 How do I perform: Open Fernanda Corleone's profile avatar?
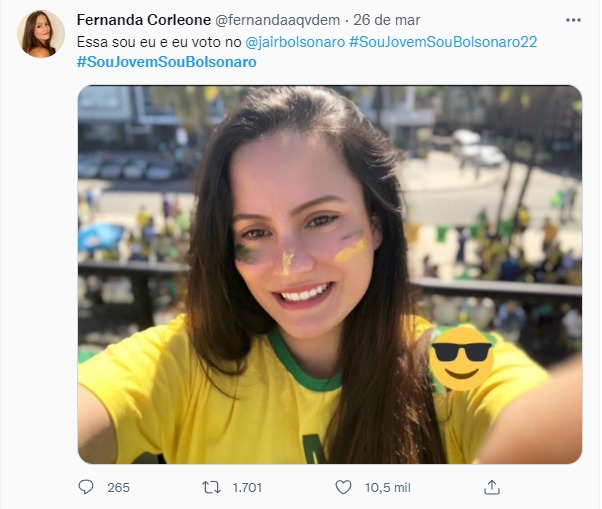point(41,34)
